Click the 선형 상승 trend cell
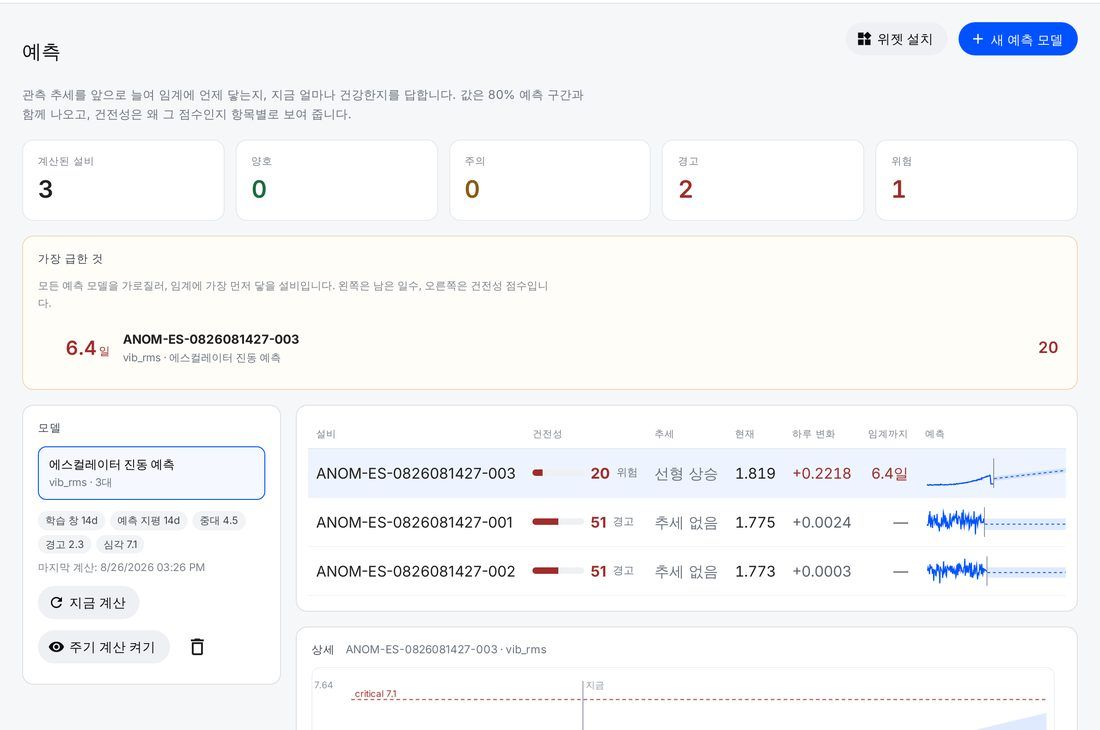 tap(686, 474)
